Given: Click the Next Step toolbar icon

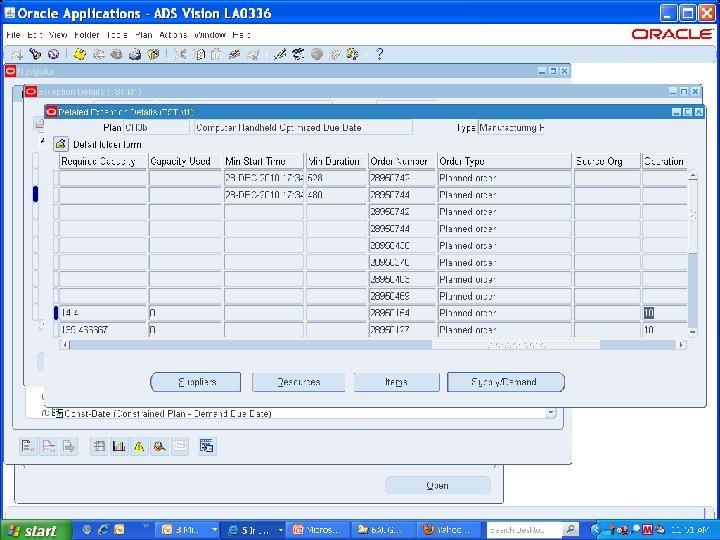Looking at the screenshot, I should coord(98,55).
